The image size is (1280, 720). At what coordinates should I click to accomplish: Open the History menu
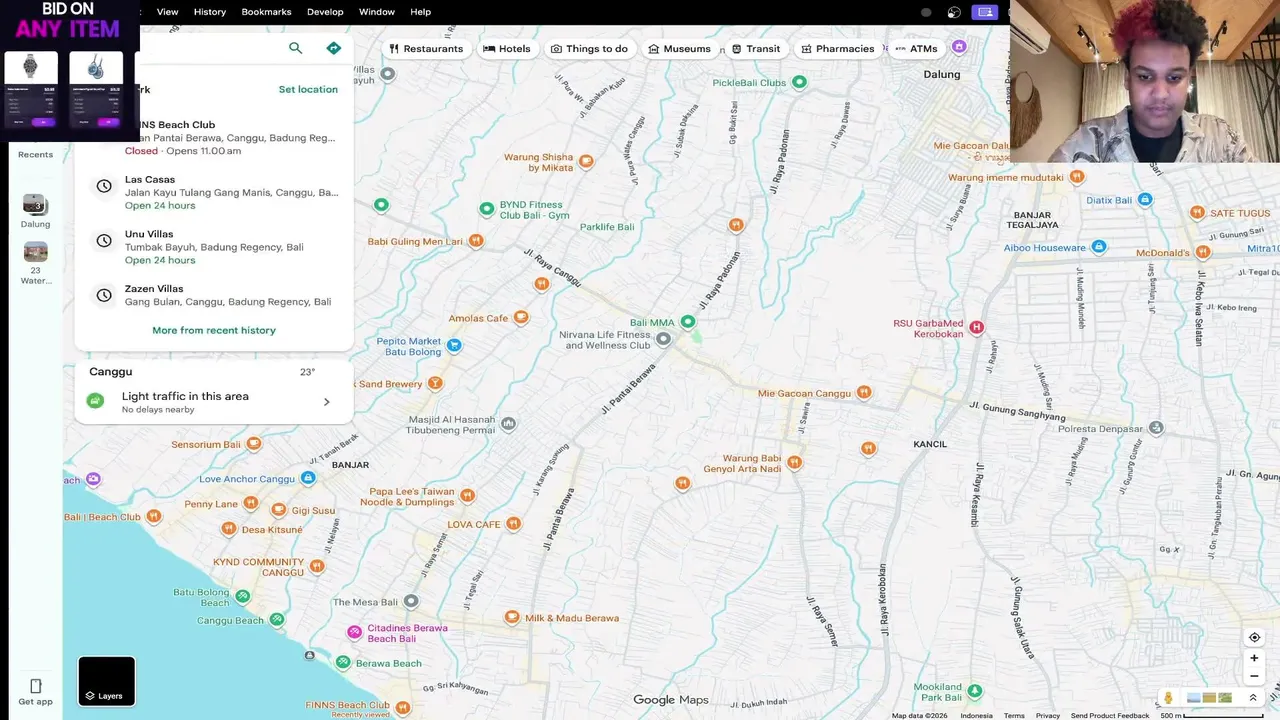point(210,12)
